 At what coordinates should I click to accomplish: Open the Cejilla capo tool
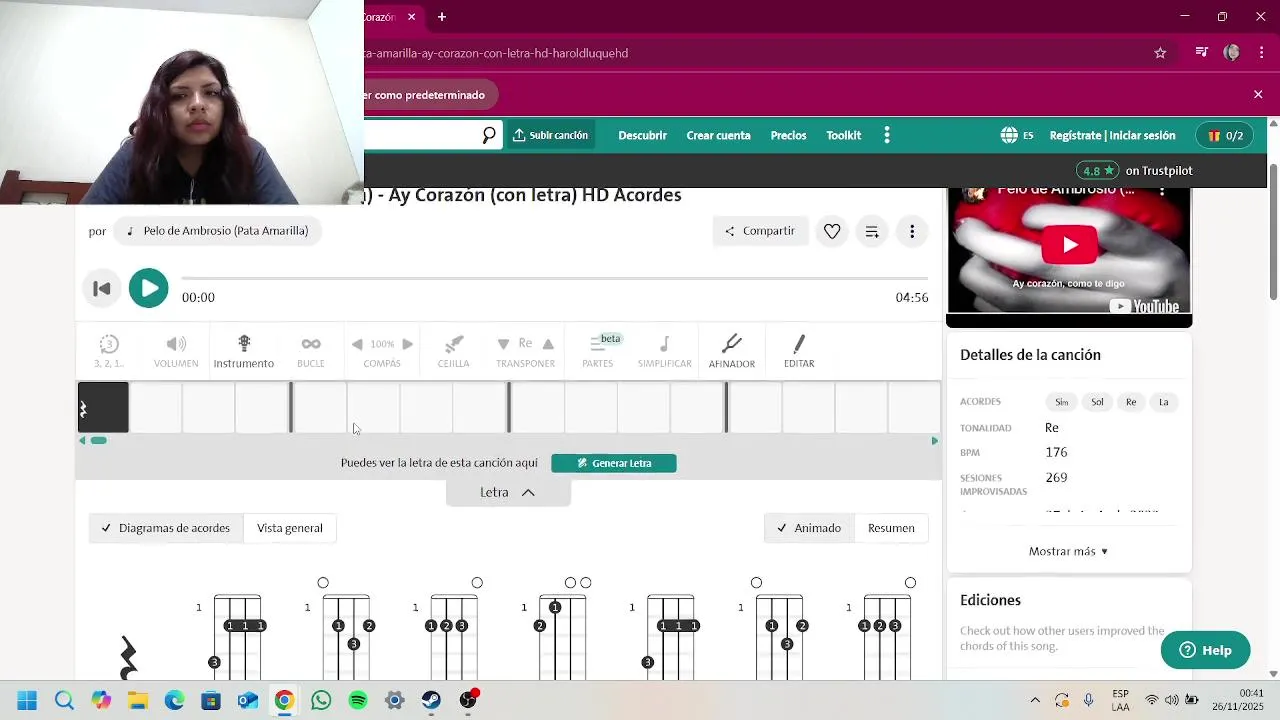point(453,351)
